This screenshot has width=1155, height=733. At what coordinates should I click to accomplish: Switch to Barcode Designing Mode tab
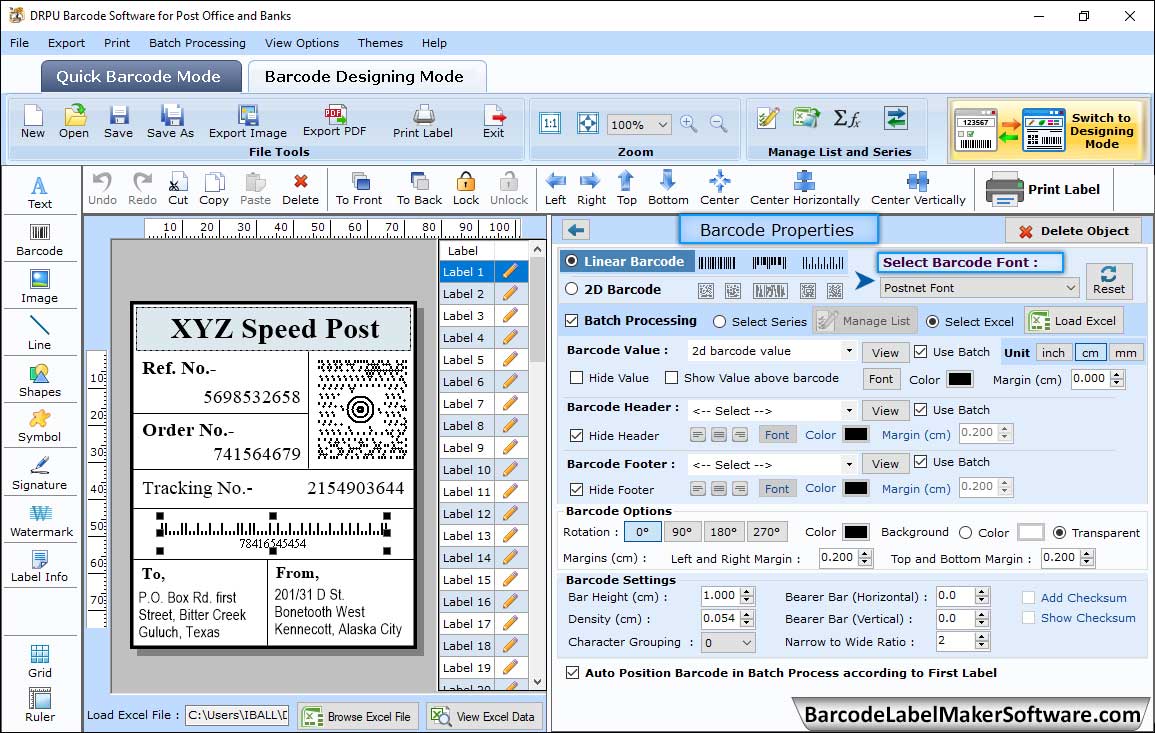[x=364, y=77]
